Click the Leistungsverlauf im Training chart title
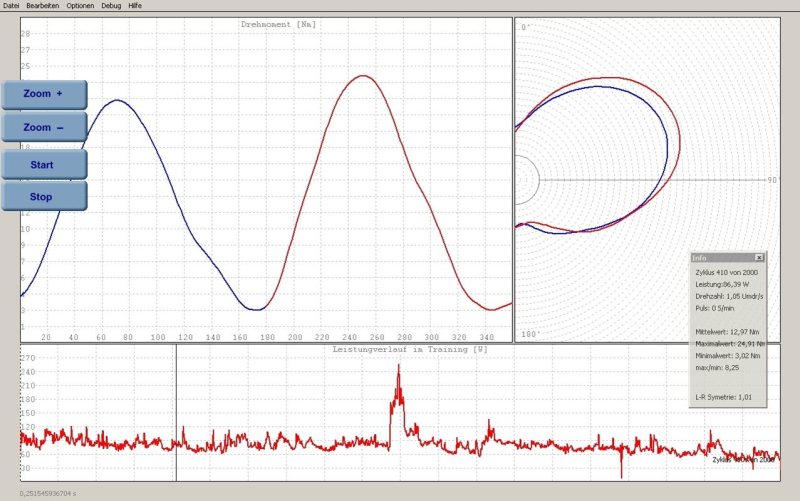This screenshot has height=501, width=800. (x=411, y=349)
